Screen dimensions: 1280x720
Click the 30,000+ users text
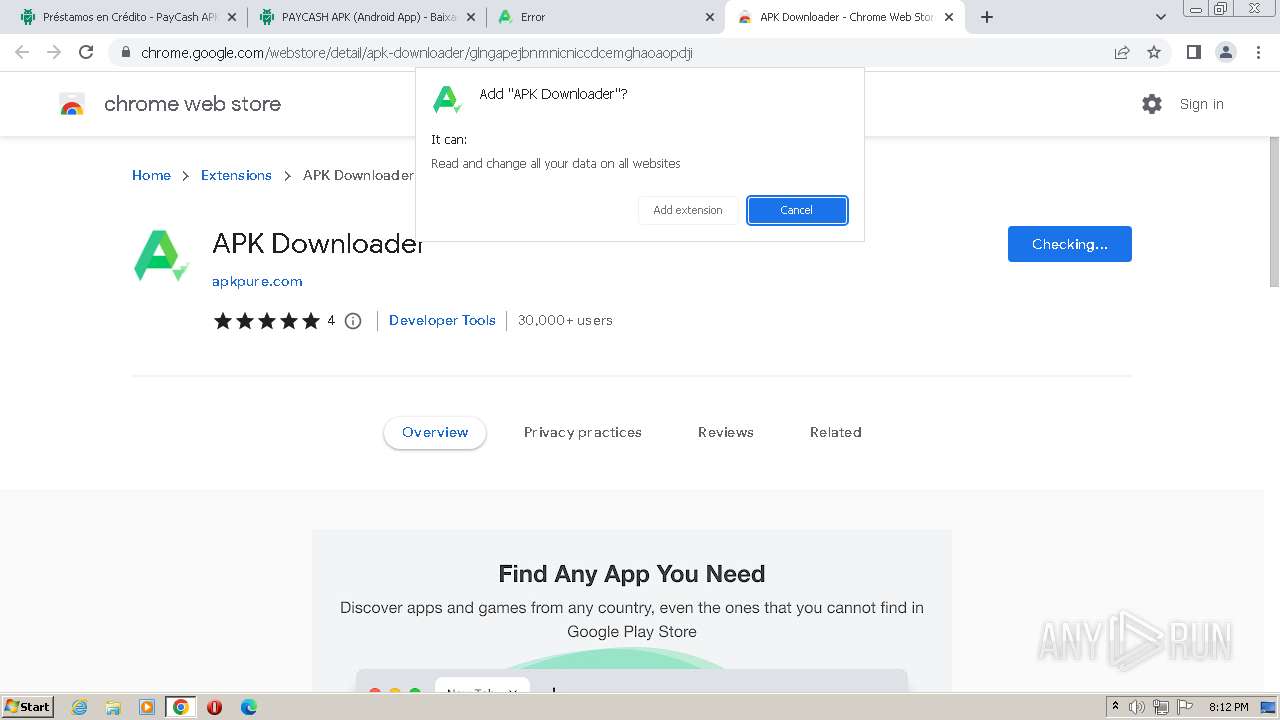[565, 320]
